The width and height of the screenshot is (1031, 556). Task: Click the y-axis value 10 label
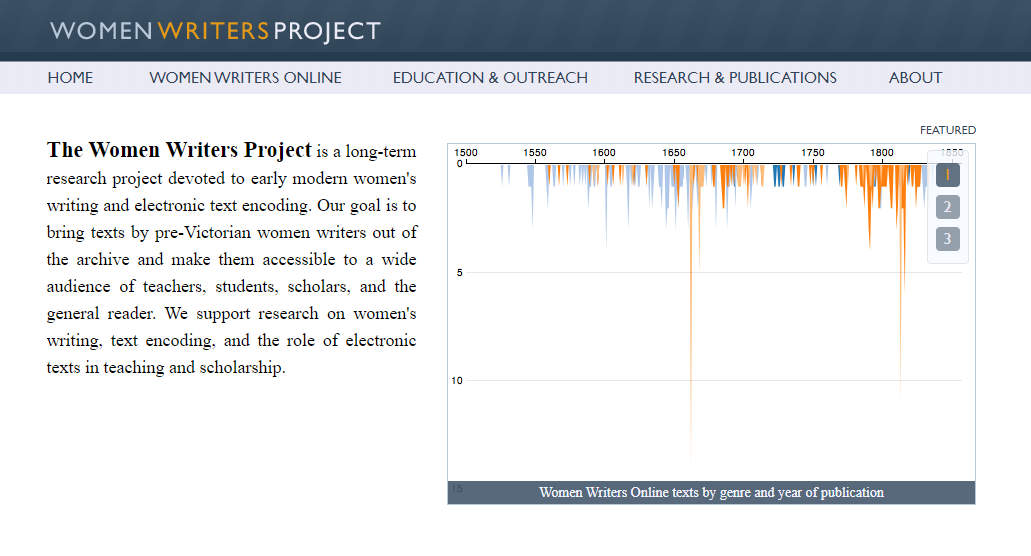click(457, 381)
